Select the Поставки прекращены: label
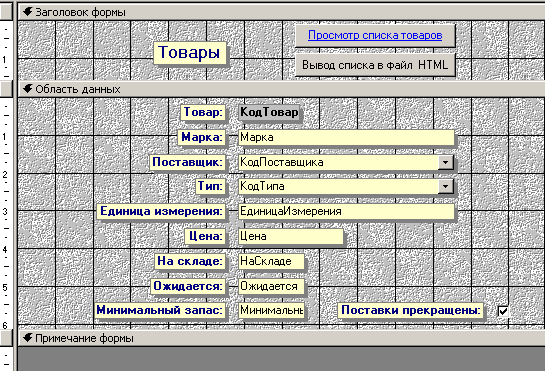 [x=411, y=310]
